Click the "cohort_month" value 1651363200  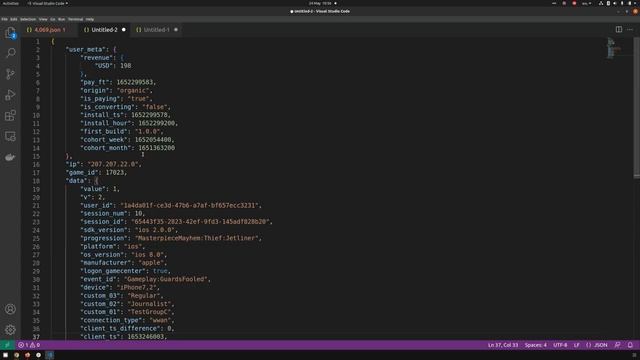pos(157,148)
